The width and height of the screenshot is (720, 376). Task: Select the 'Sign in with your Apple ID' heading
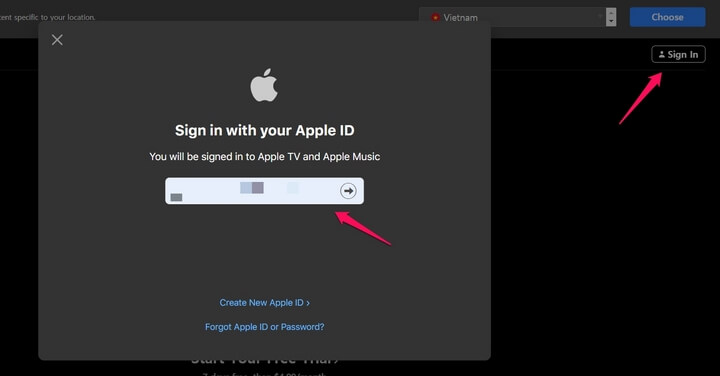(x=264, y=130)
